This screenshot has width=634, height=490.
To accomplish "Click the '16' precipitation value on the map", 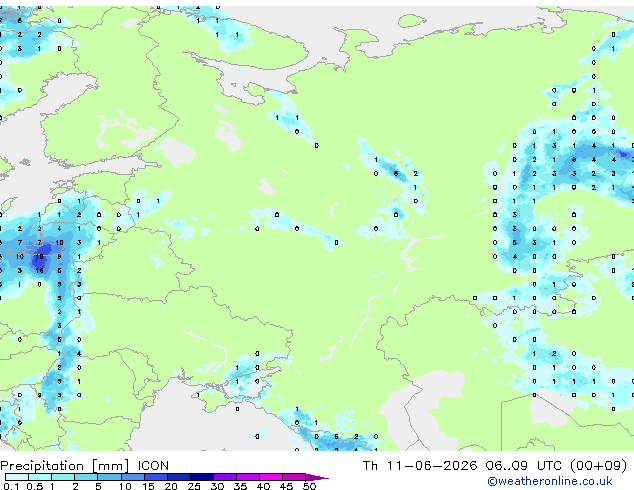I will (39, 270).
